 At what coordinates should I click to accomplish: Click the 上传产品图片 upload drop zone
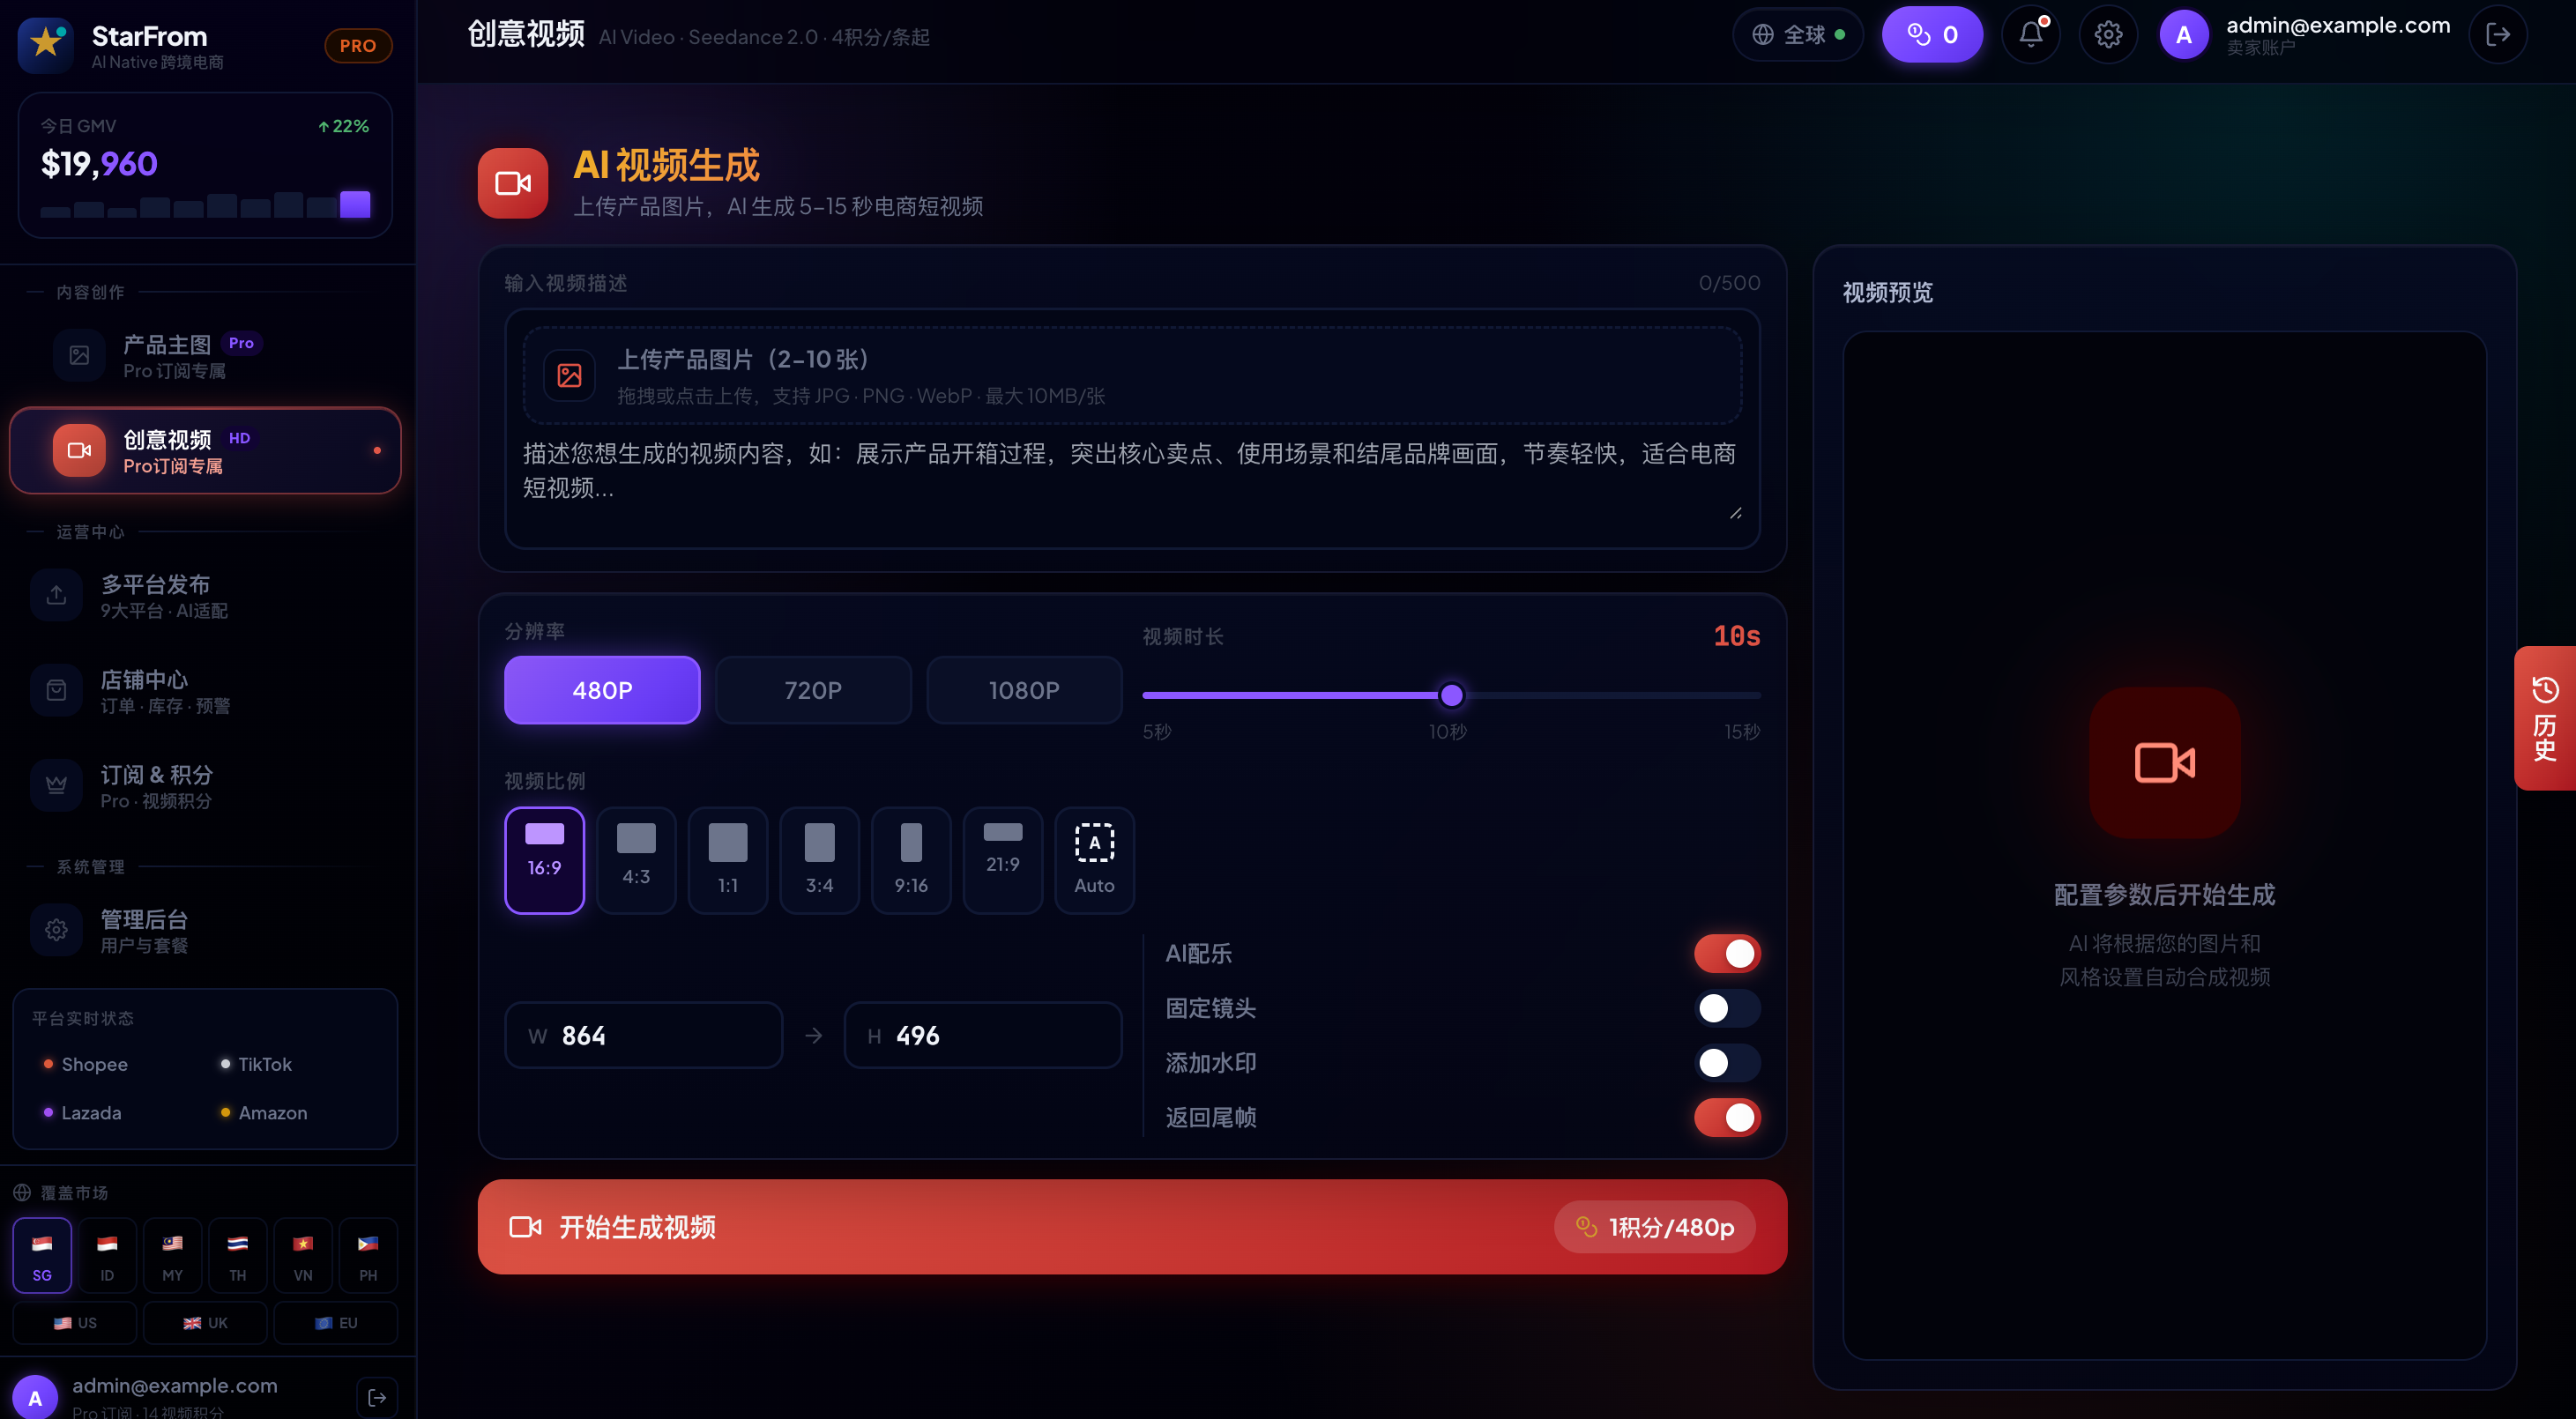[1131, 375]
